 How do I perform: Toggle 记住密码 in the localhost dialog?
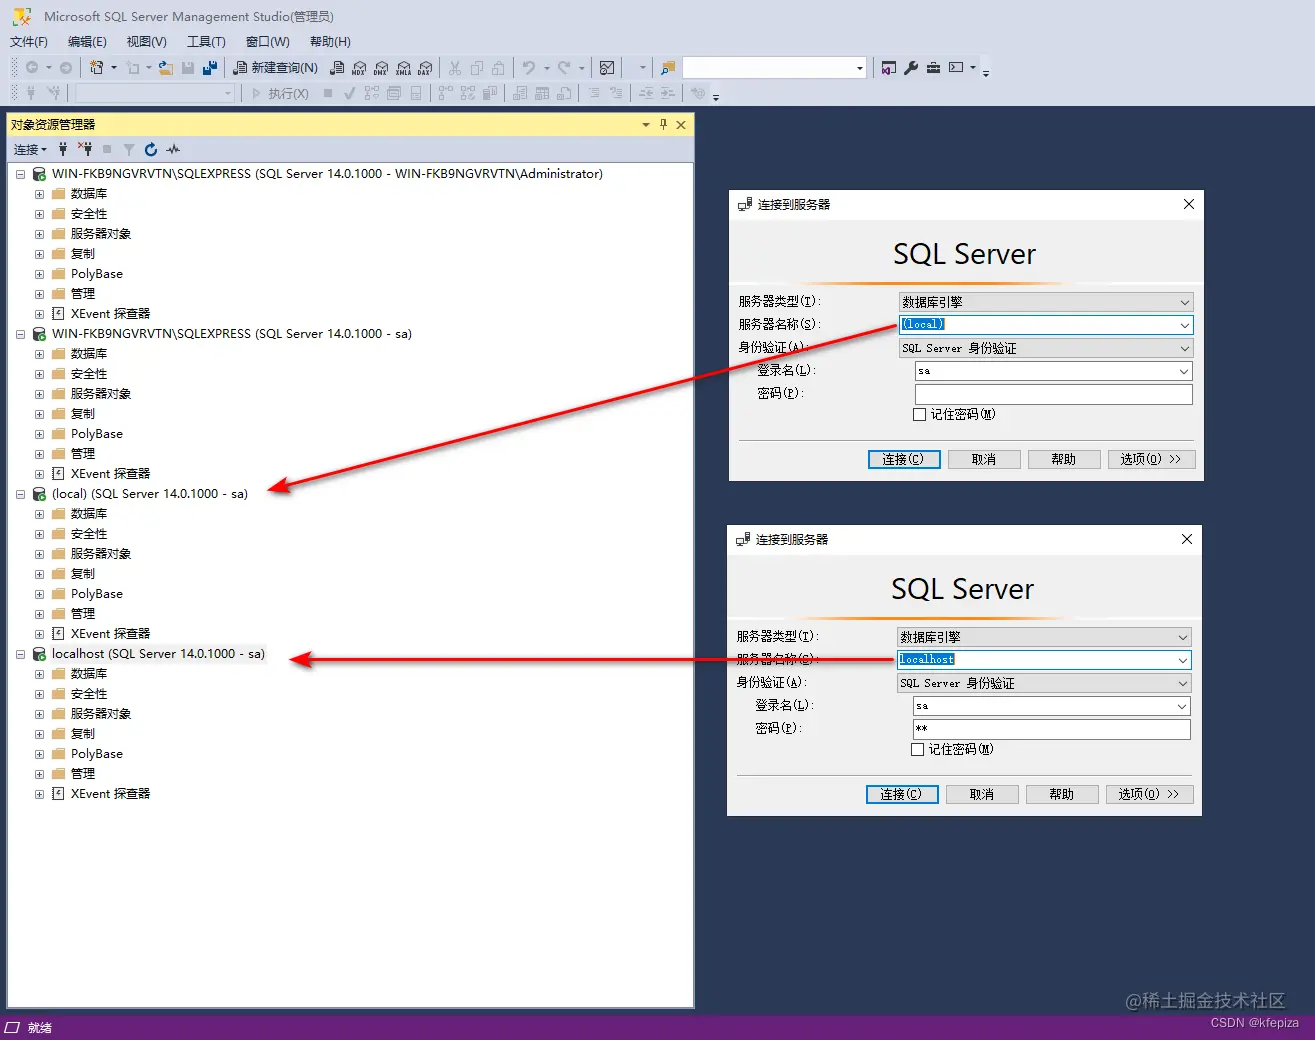pos(917,749)
